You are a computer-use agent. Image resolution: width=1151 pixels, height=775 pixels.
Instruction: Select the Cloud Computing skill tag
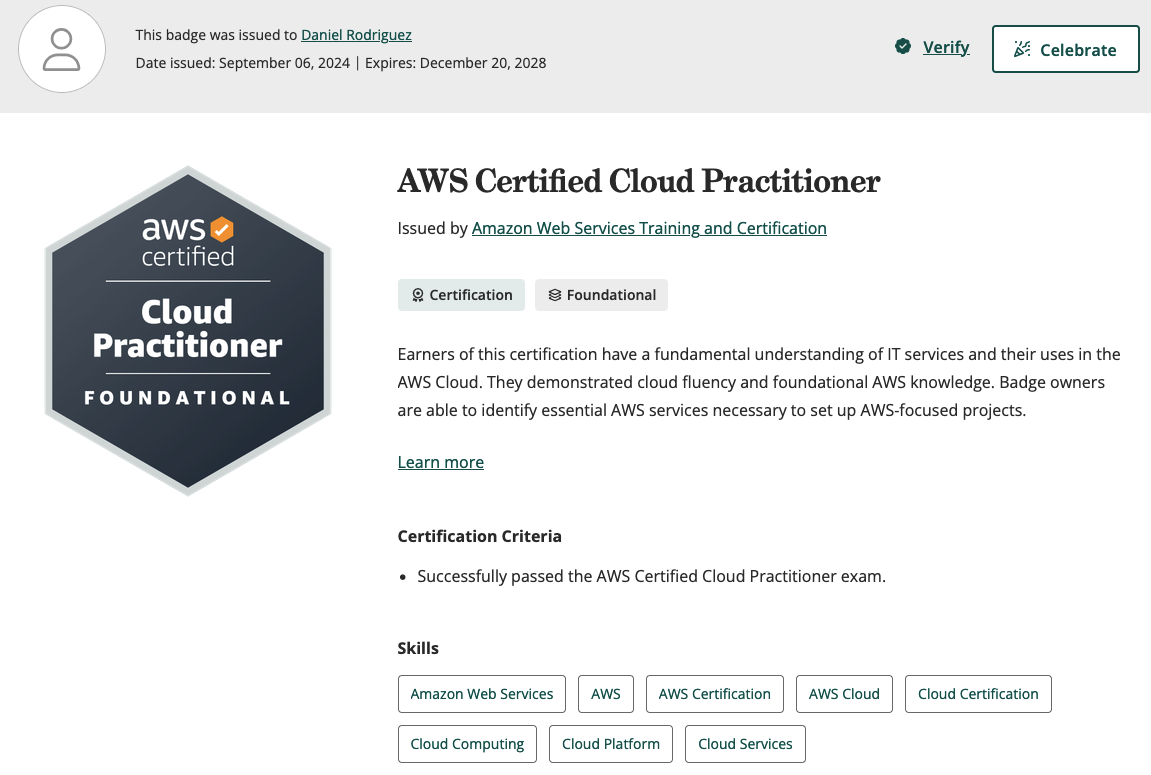(467, 744)
